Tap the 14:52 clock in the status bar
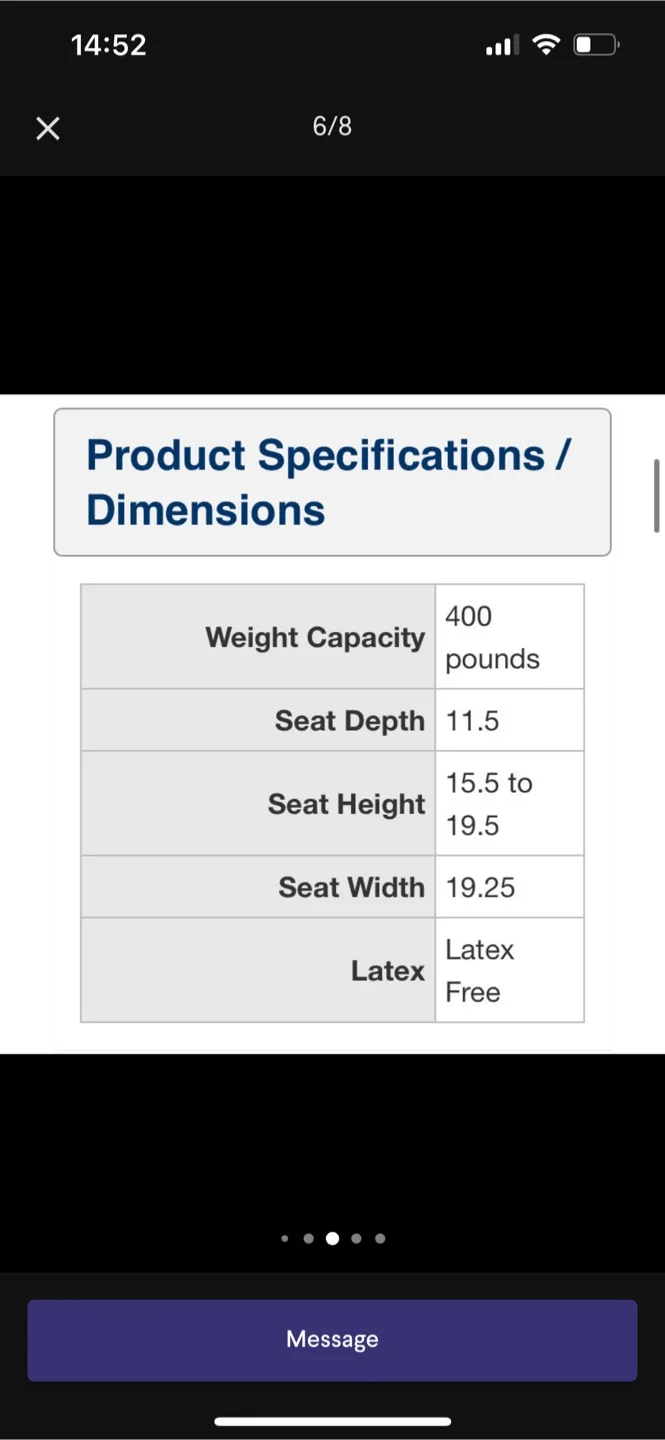The height and width of the screenshot is (1440, 665). tap(108, 44)
